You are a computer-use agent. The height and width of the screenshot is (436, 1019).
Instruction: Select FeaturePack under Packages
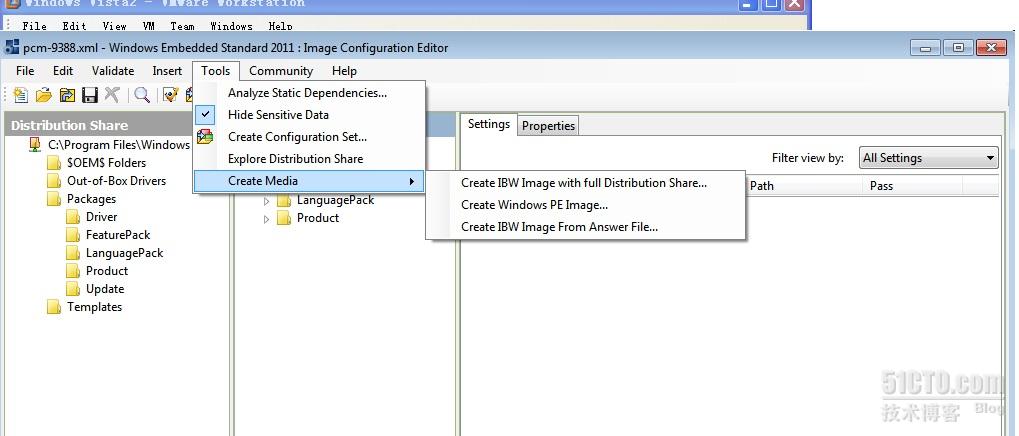(x=118, y=235)
